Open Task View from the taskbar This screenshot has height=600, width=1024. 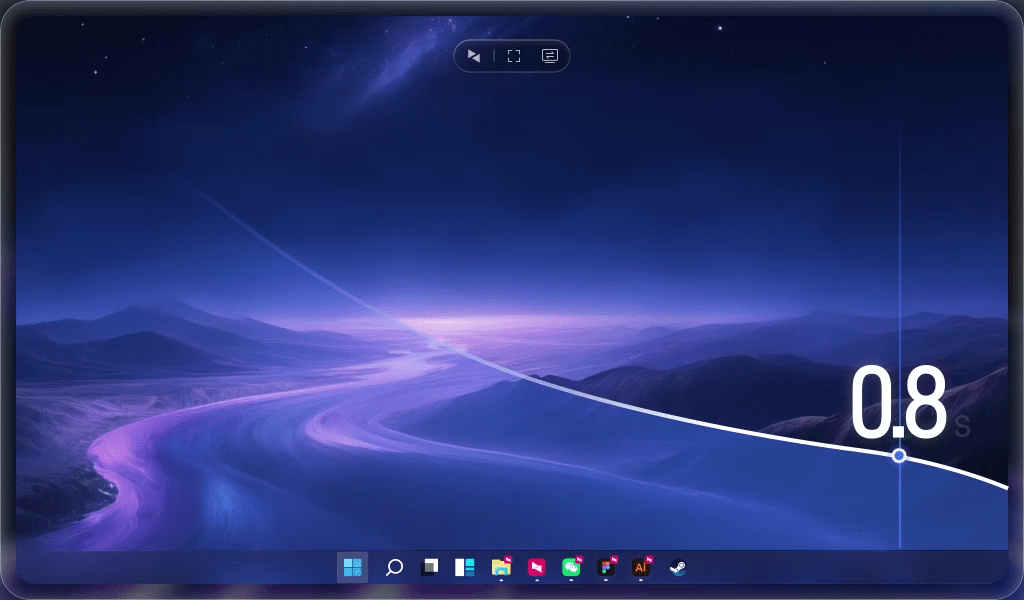pos(429,567)
